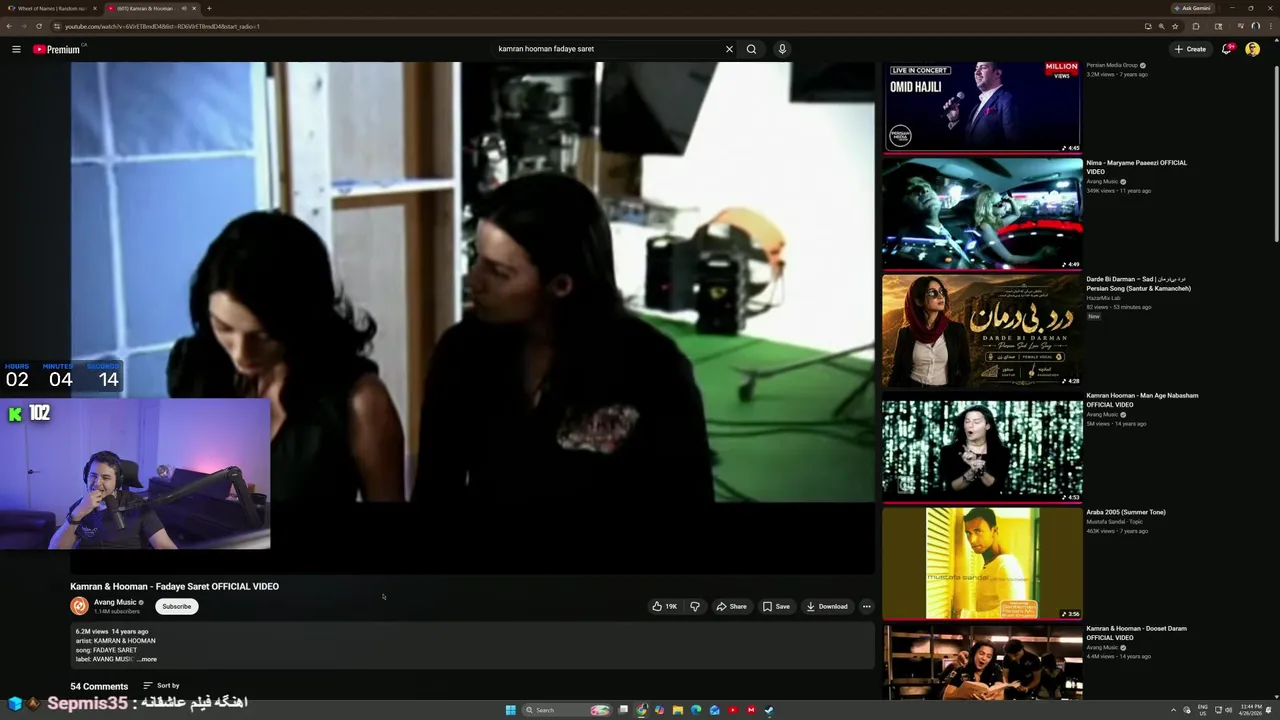Viewport: 1280px width, 720px height.
Task: Open YouTube app in the taskbar
Action: [733, 710]
